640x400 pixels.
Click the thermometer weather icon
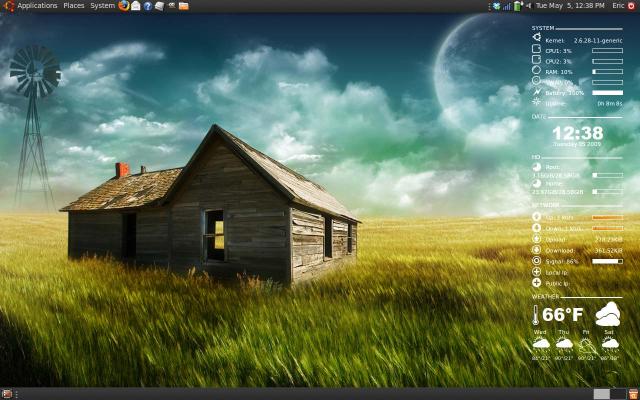coord(536,315)
